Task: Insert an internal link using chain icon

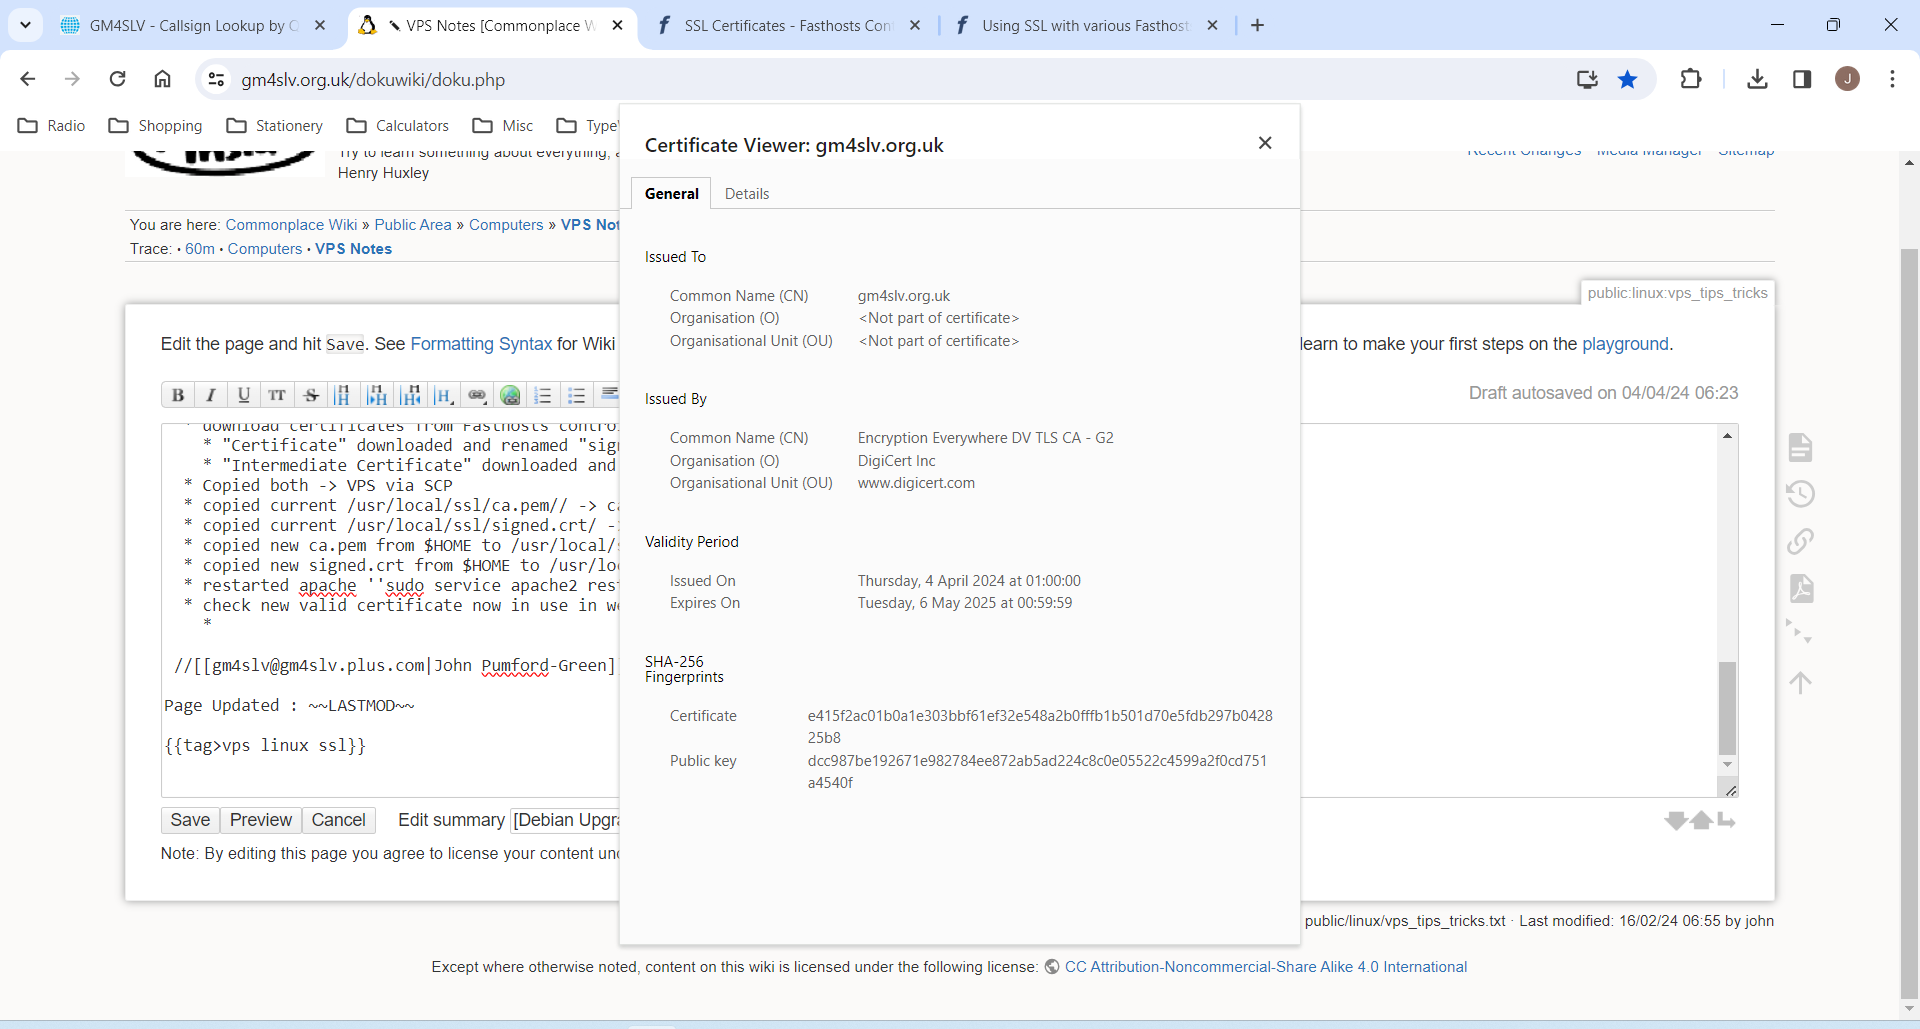Action: (477, 394)
